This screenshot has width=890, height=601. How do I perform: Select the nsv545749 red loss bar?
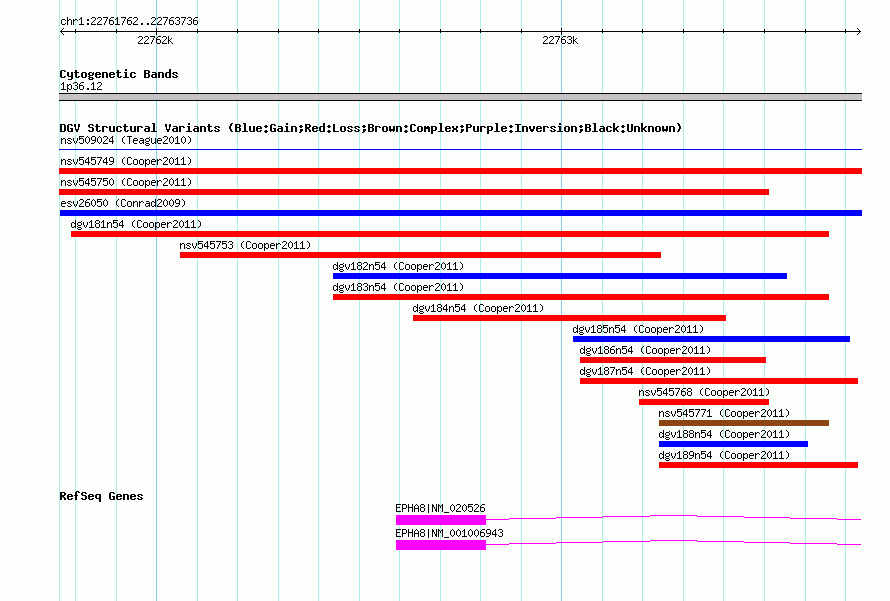coord(460,171)
